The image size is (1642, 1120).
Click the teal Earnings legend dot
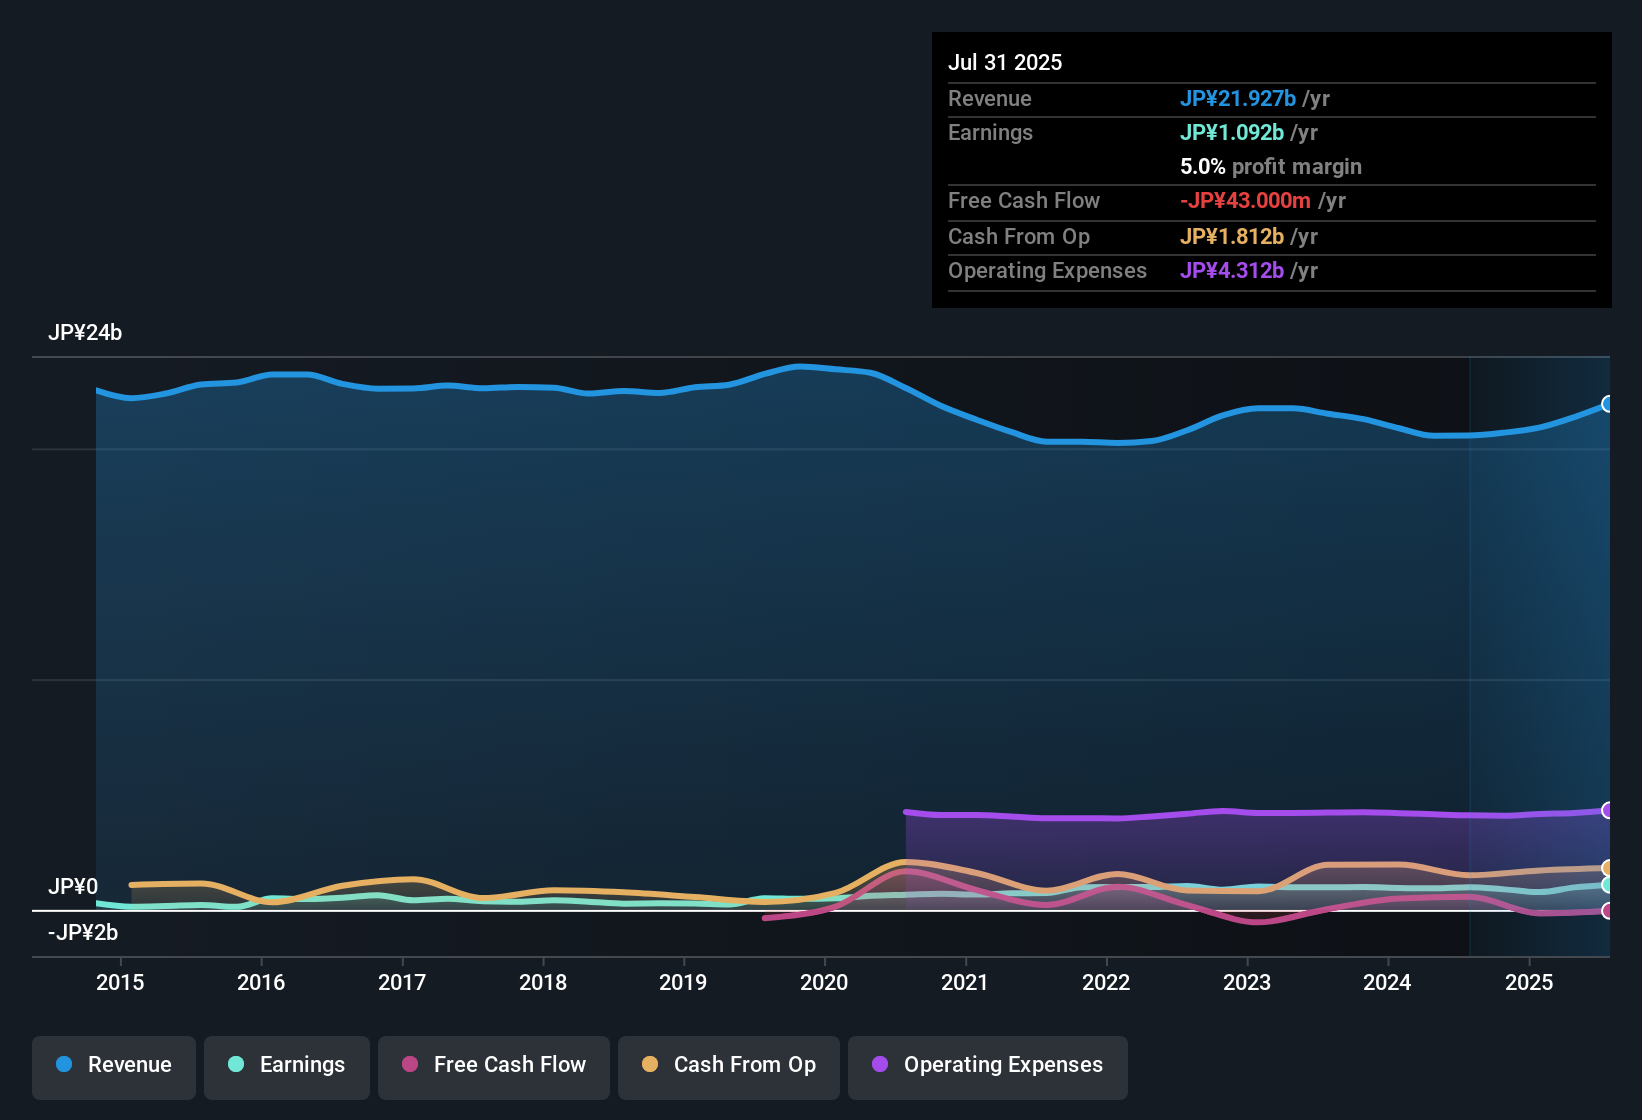pyautogui.click(x=236, y=1065)
